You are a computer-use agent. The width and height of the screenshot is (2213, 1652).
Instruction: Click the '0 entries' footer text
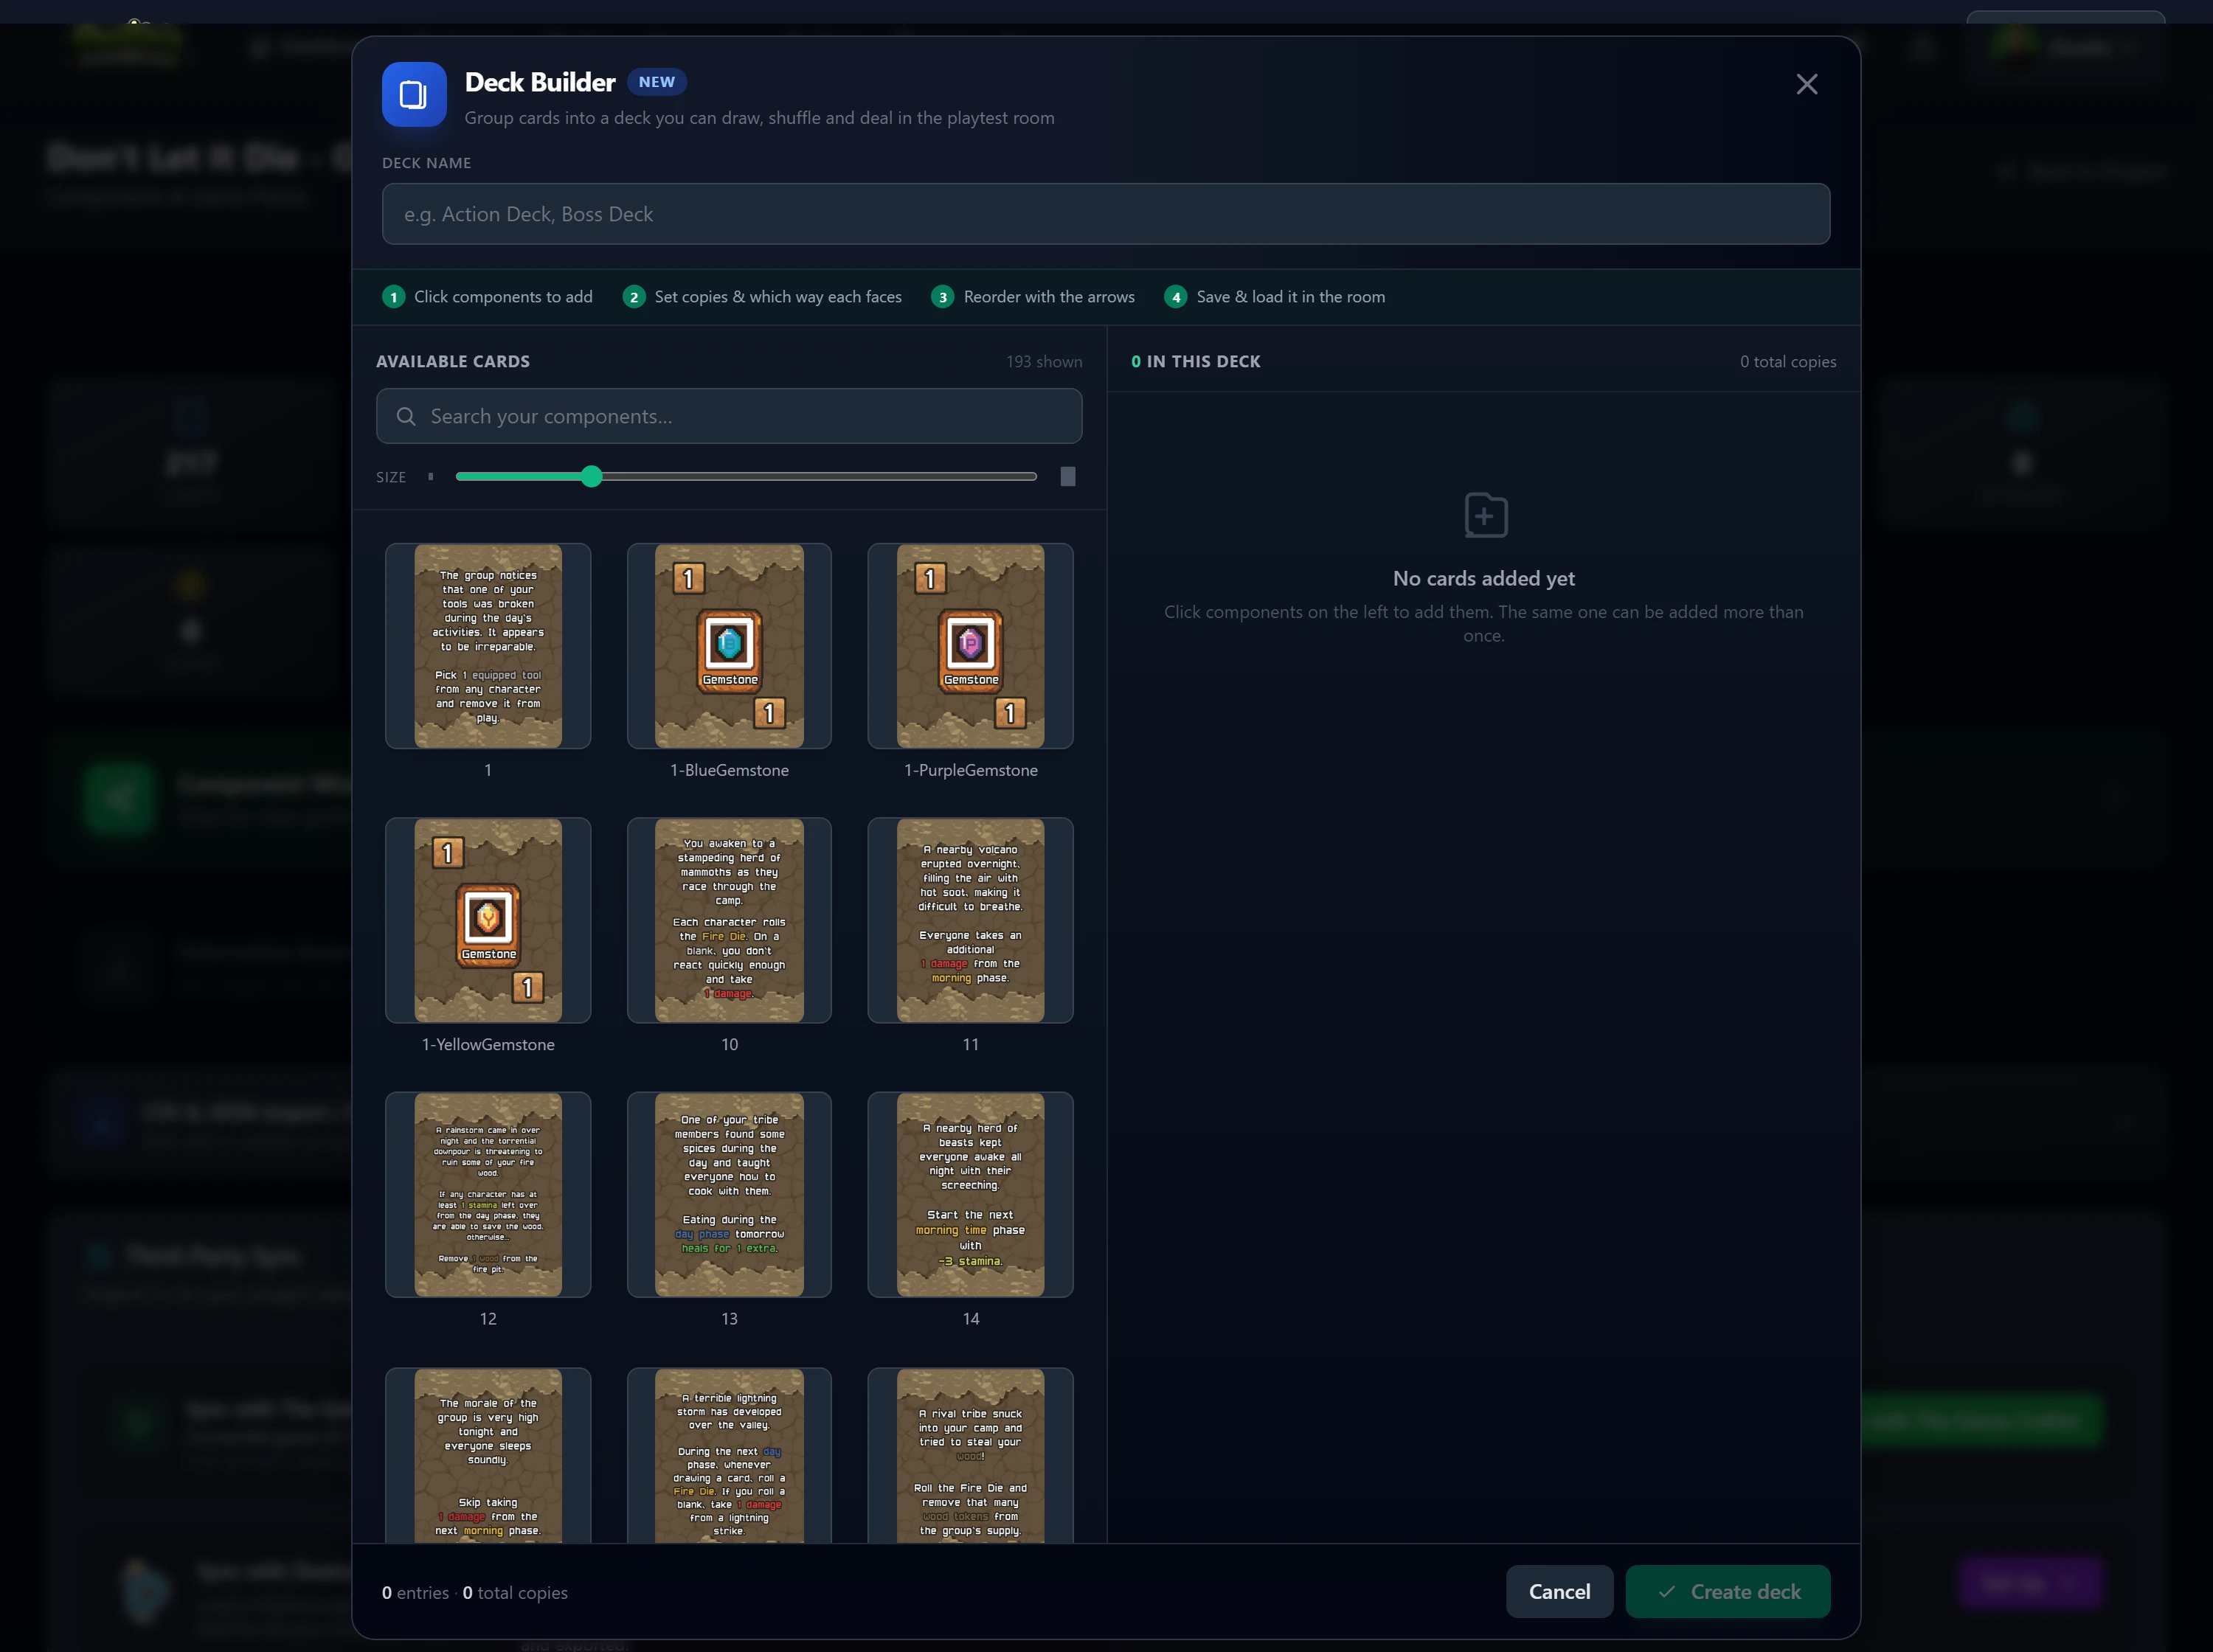(x=415, y=1592)
